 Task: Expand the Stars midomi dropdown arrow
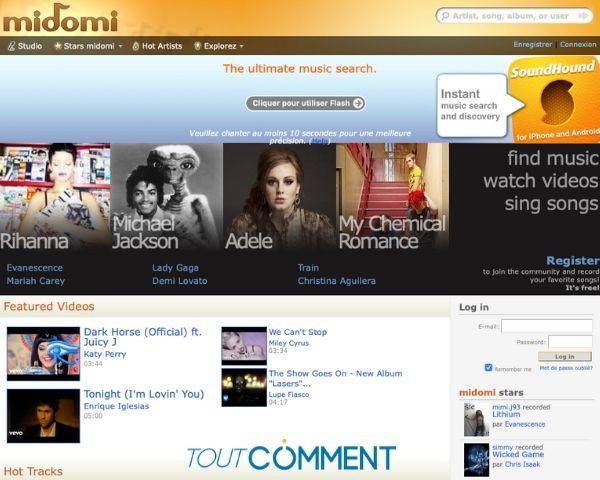[120, 46]
